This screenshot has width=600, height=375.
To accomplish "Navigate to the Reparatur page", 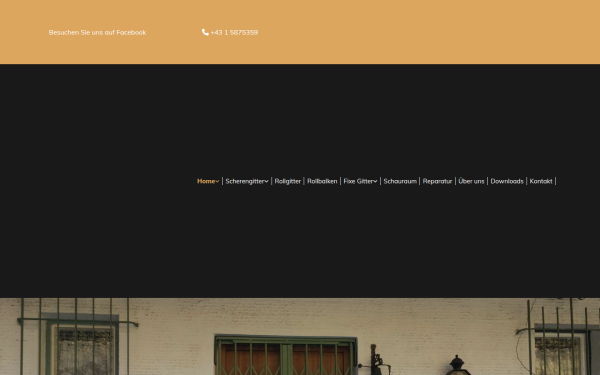I will 437,181.
